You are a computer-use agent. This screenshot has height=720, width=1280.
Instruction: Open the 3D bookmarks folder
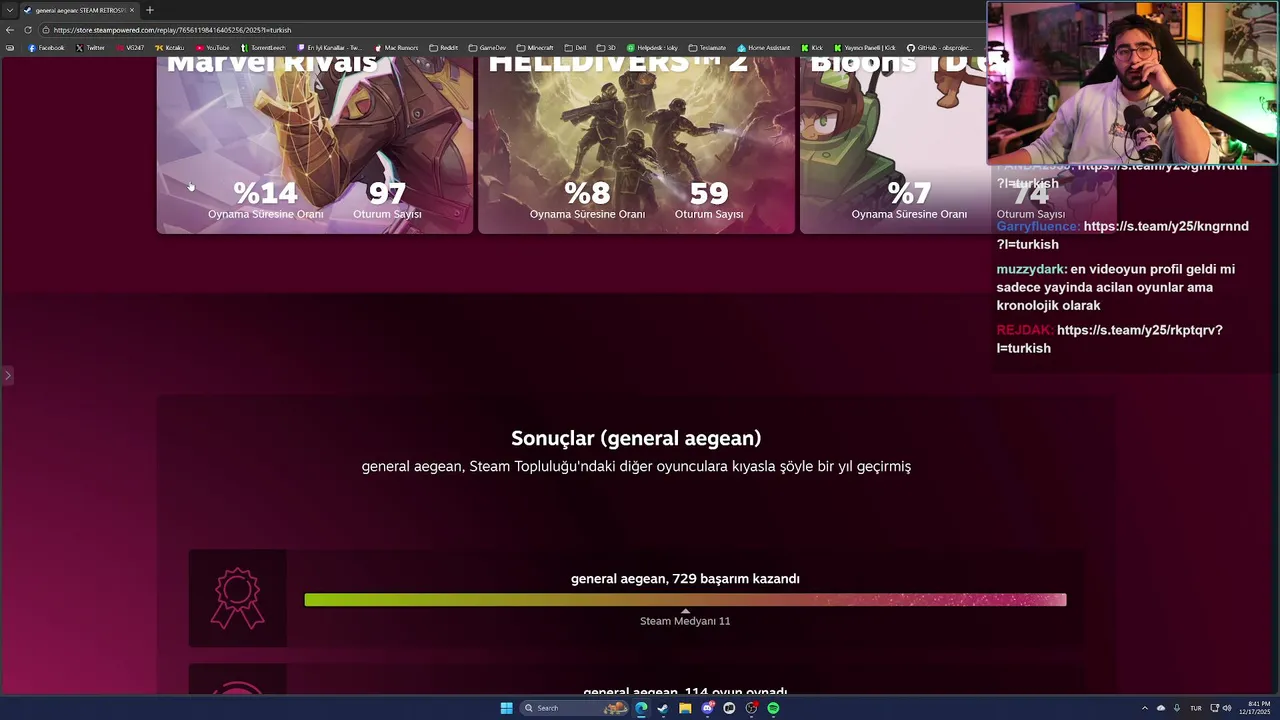coord(606,48)
